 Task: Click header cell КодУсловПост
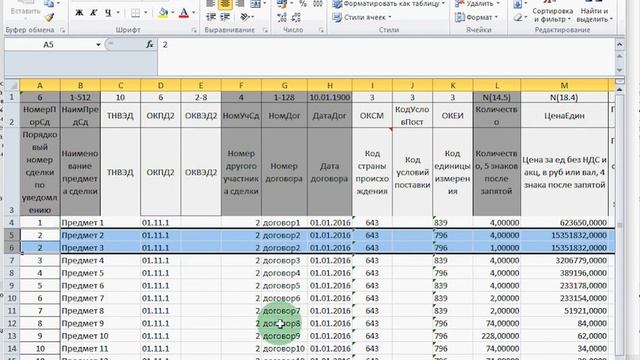coord(412,116)
